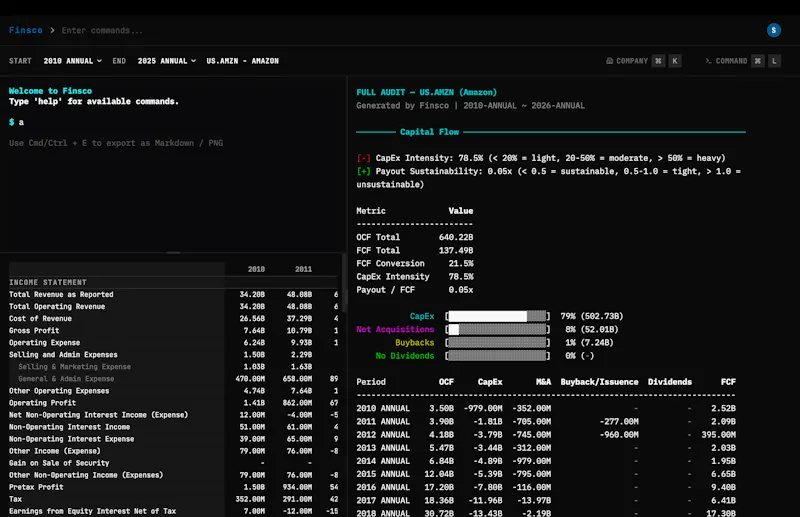Select the 'Non-Operating Interest Expense' row
Screen dimensions: 800x517
tap(173, 439)
